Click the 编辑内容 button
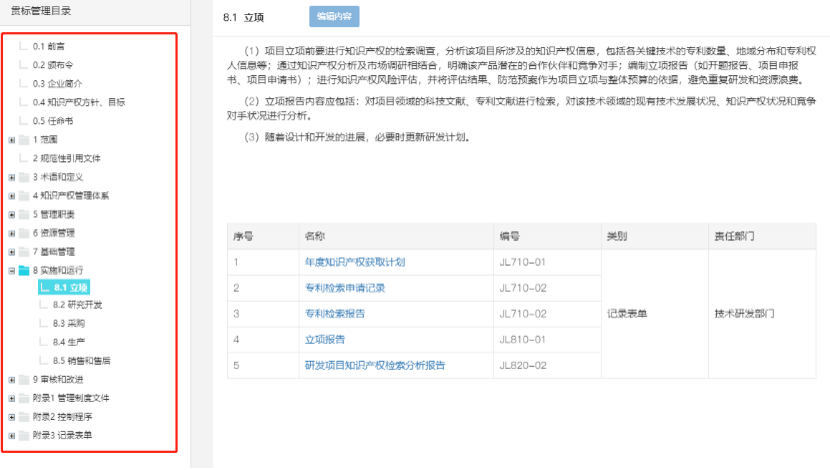Viewport: 830px width, 470px height. coord(334,17)
